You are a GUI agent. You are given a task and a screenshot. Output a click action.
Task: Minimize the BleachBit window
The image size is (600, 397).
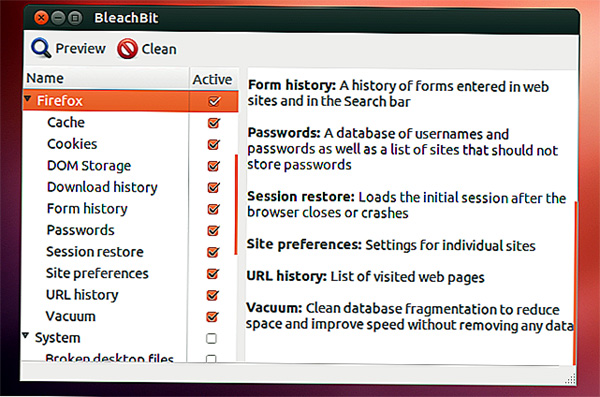click(58, 18)
